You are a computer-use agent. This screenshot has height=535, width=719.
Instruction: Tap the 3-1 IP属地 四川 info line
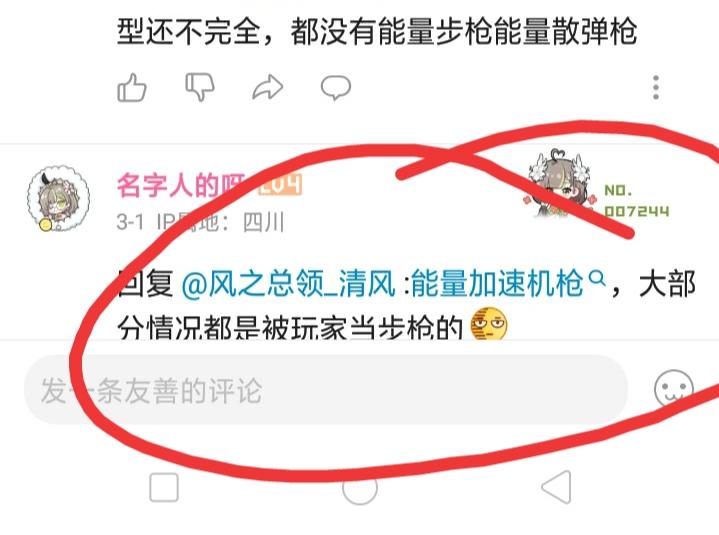coord(200,222)
